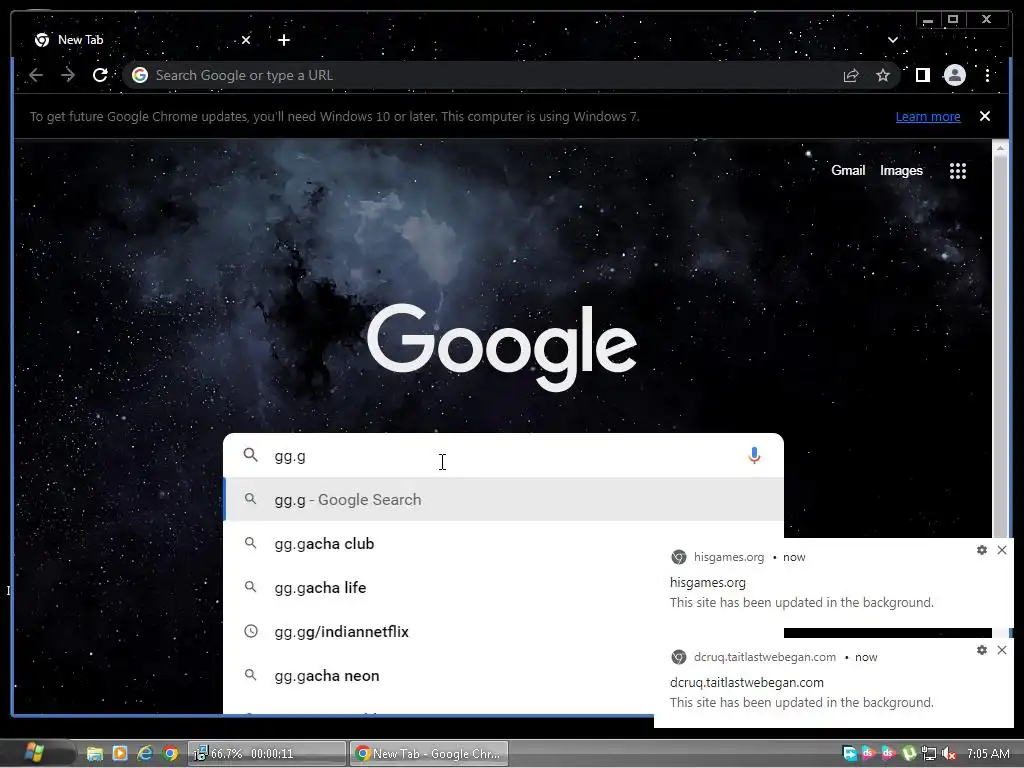Click the share page icon in address bar
The width and height of the screenshot is (1024, 768).
[x=851, y=75]
